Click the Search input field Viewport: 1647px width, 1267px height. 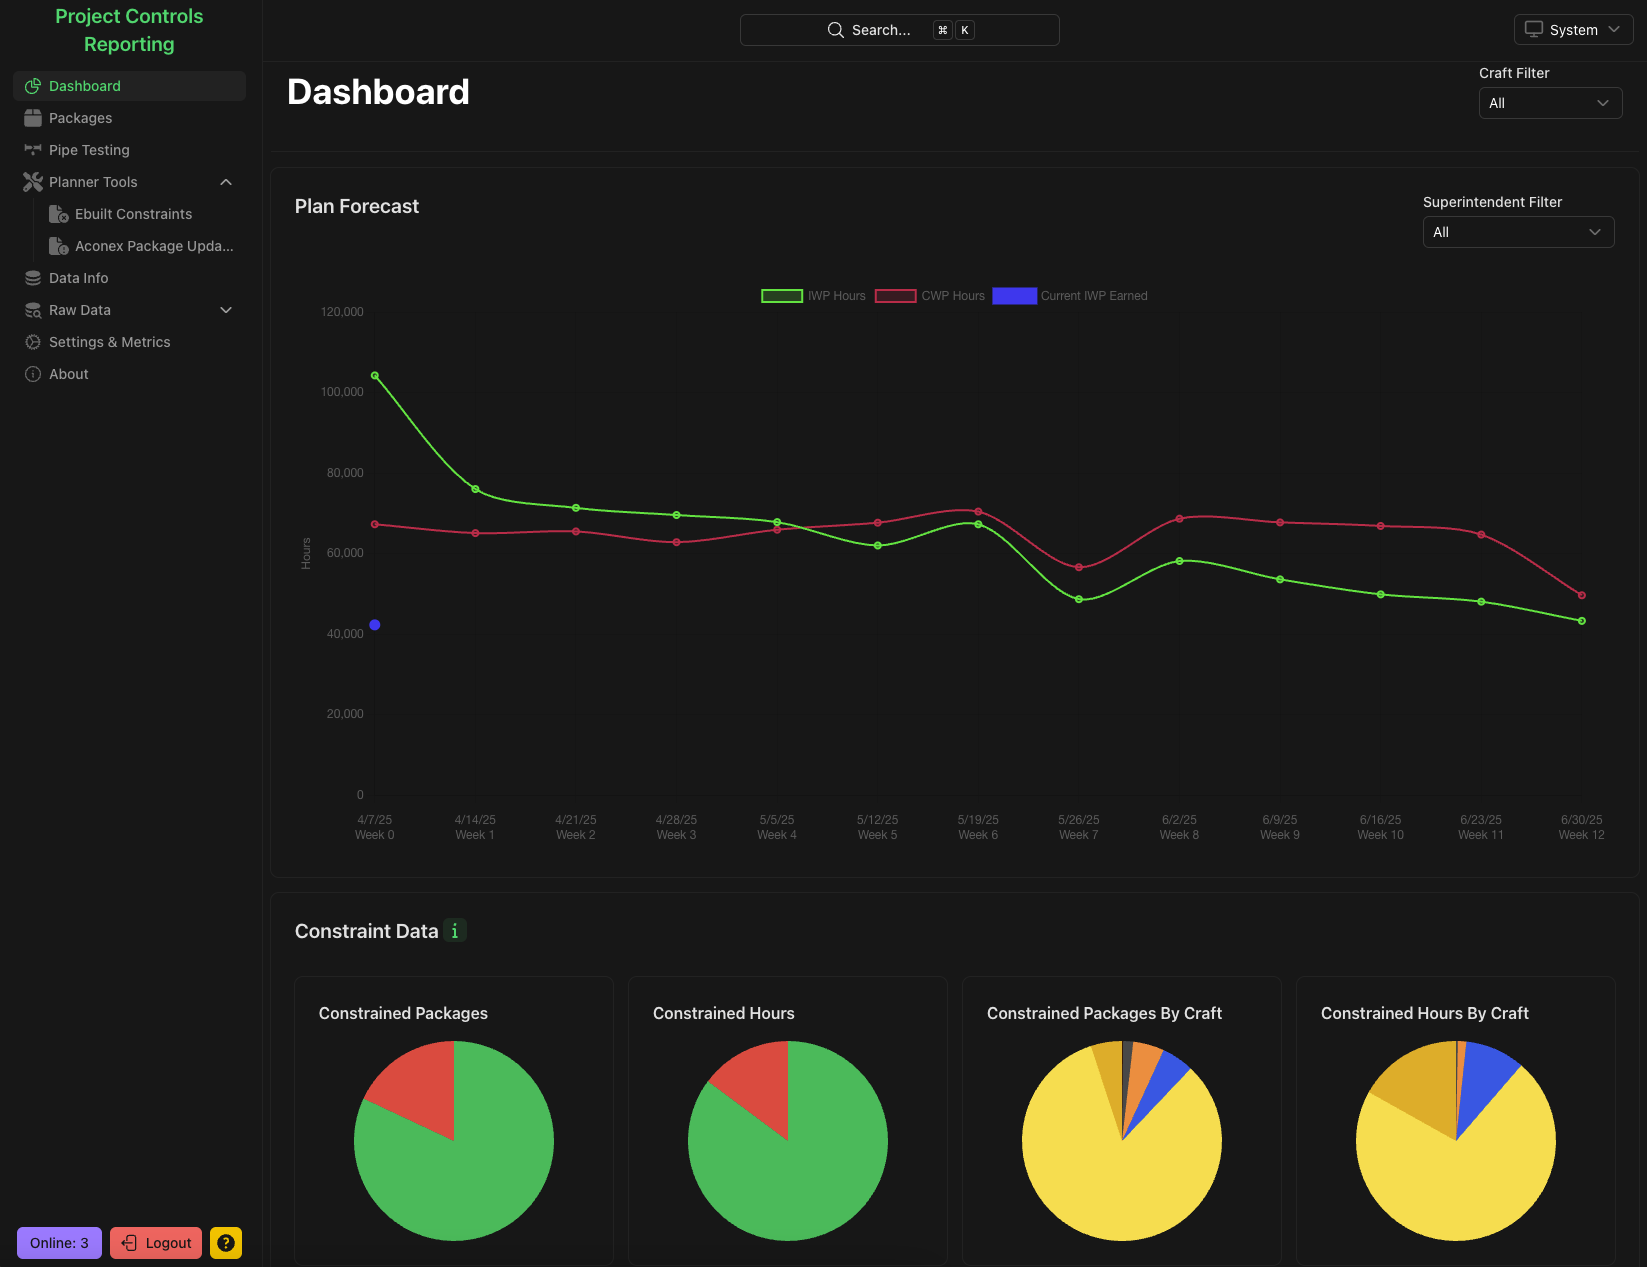tap(899, 30)
